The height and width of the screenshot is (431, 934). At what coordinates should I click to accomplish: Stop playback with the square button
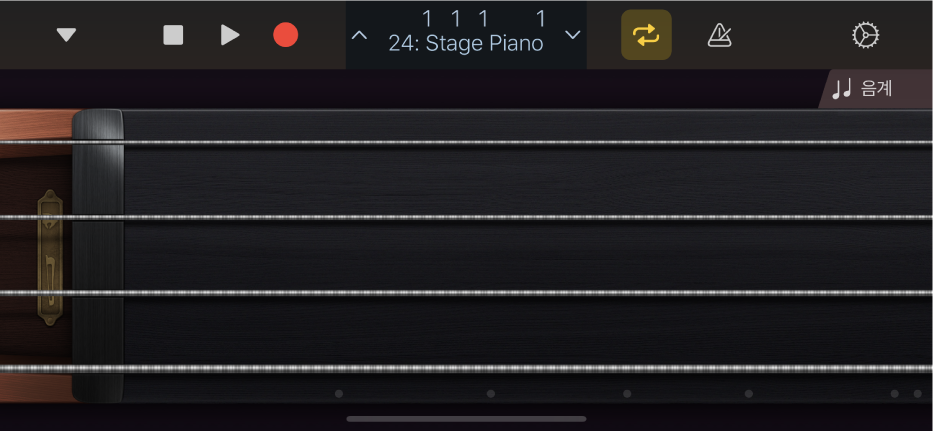pos(173,35)
